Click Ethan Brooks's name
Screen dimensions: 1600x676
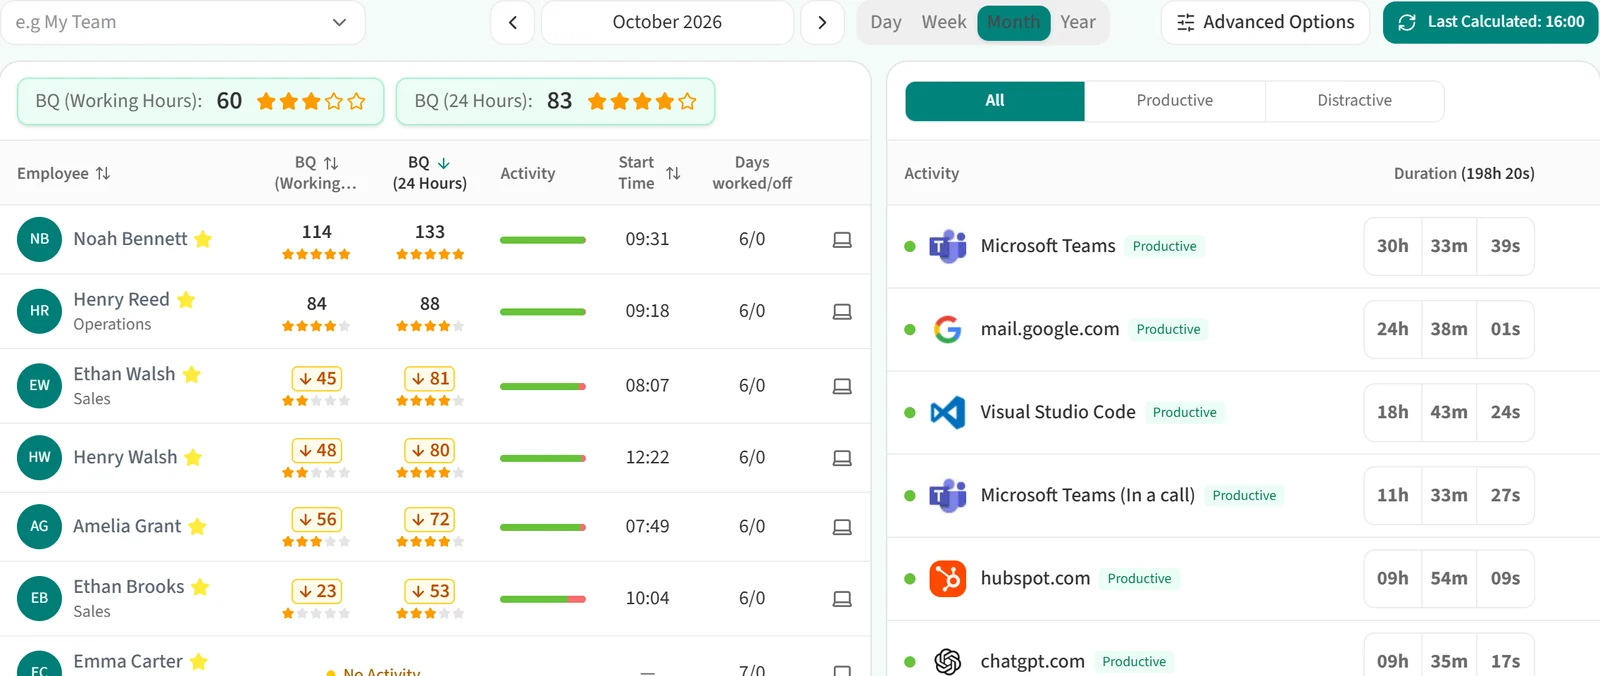(128, 587)
